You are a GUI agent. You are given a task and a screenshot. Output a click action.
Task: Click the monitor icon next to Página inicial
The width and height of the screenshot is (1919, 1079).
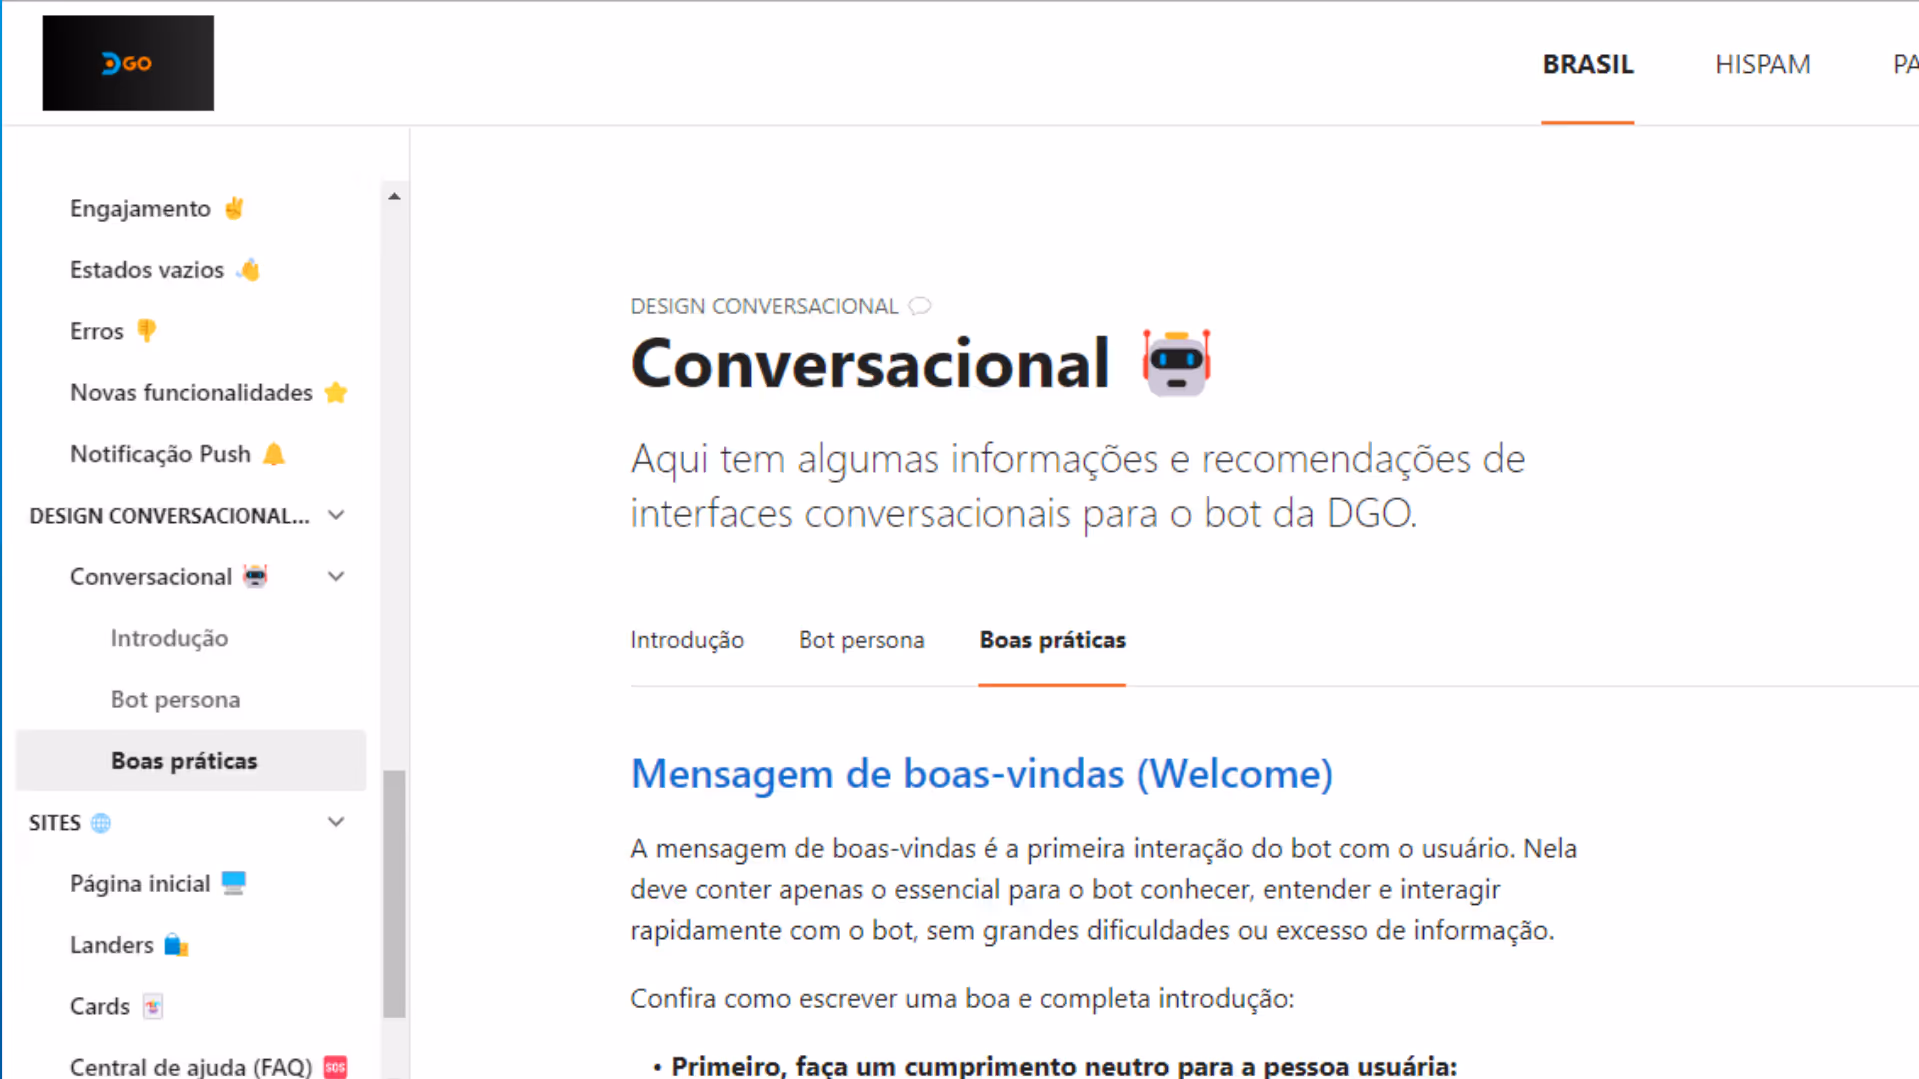(233, 884)
